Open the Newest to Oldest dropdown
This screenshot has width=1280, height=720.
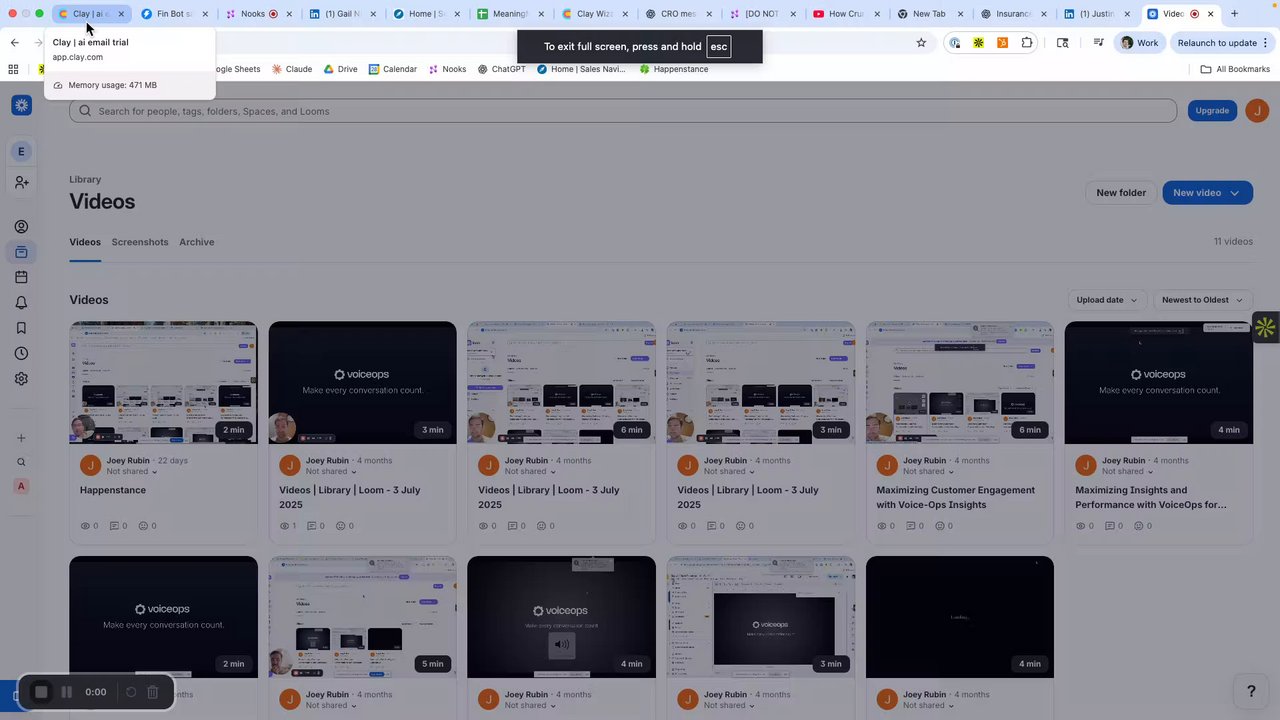[x=1203, y=300]
